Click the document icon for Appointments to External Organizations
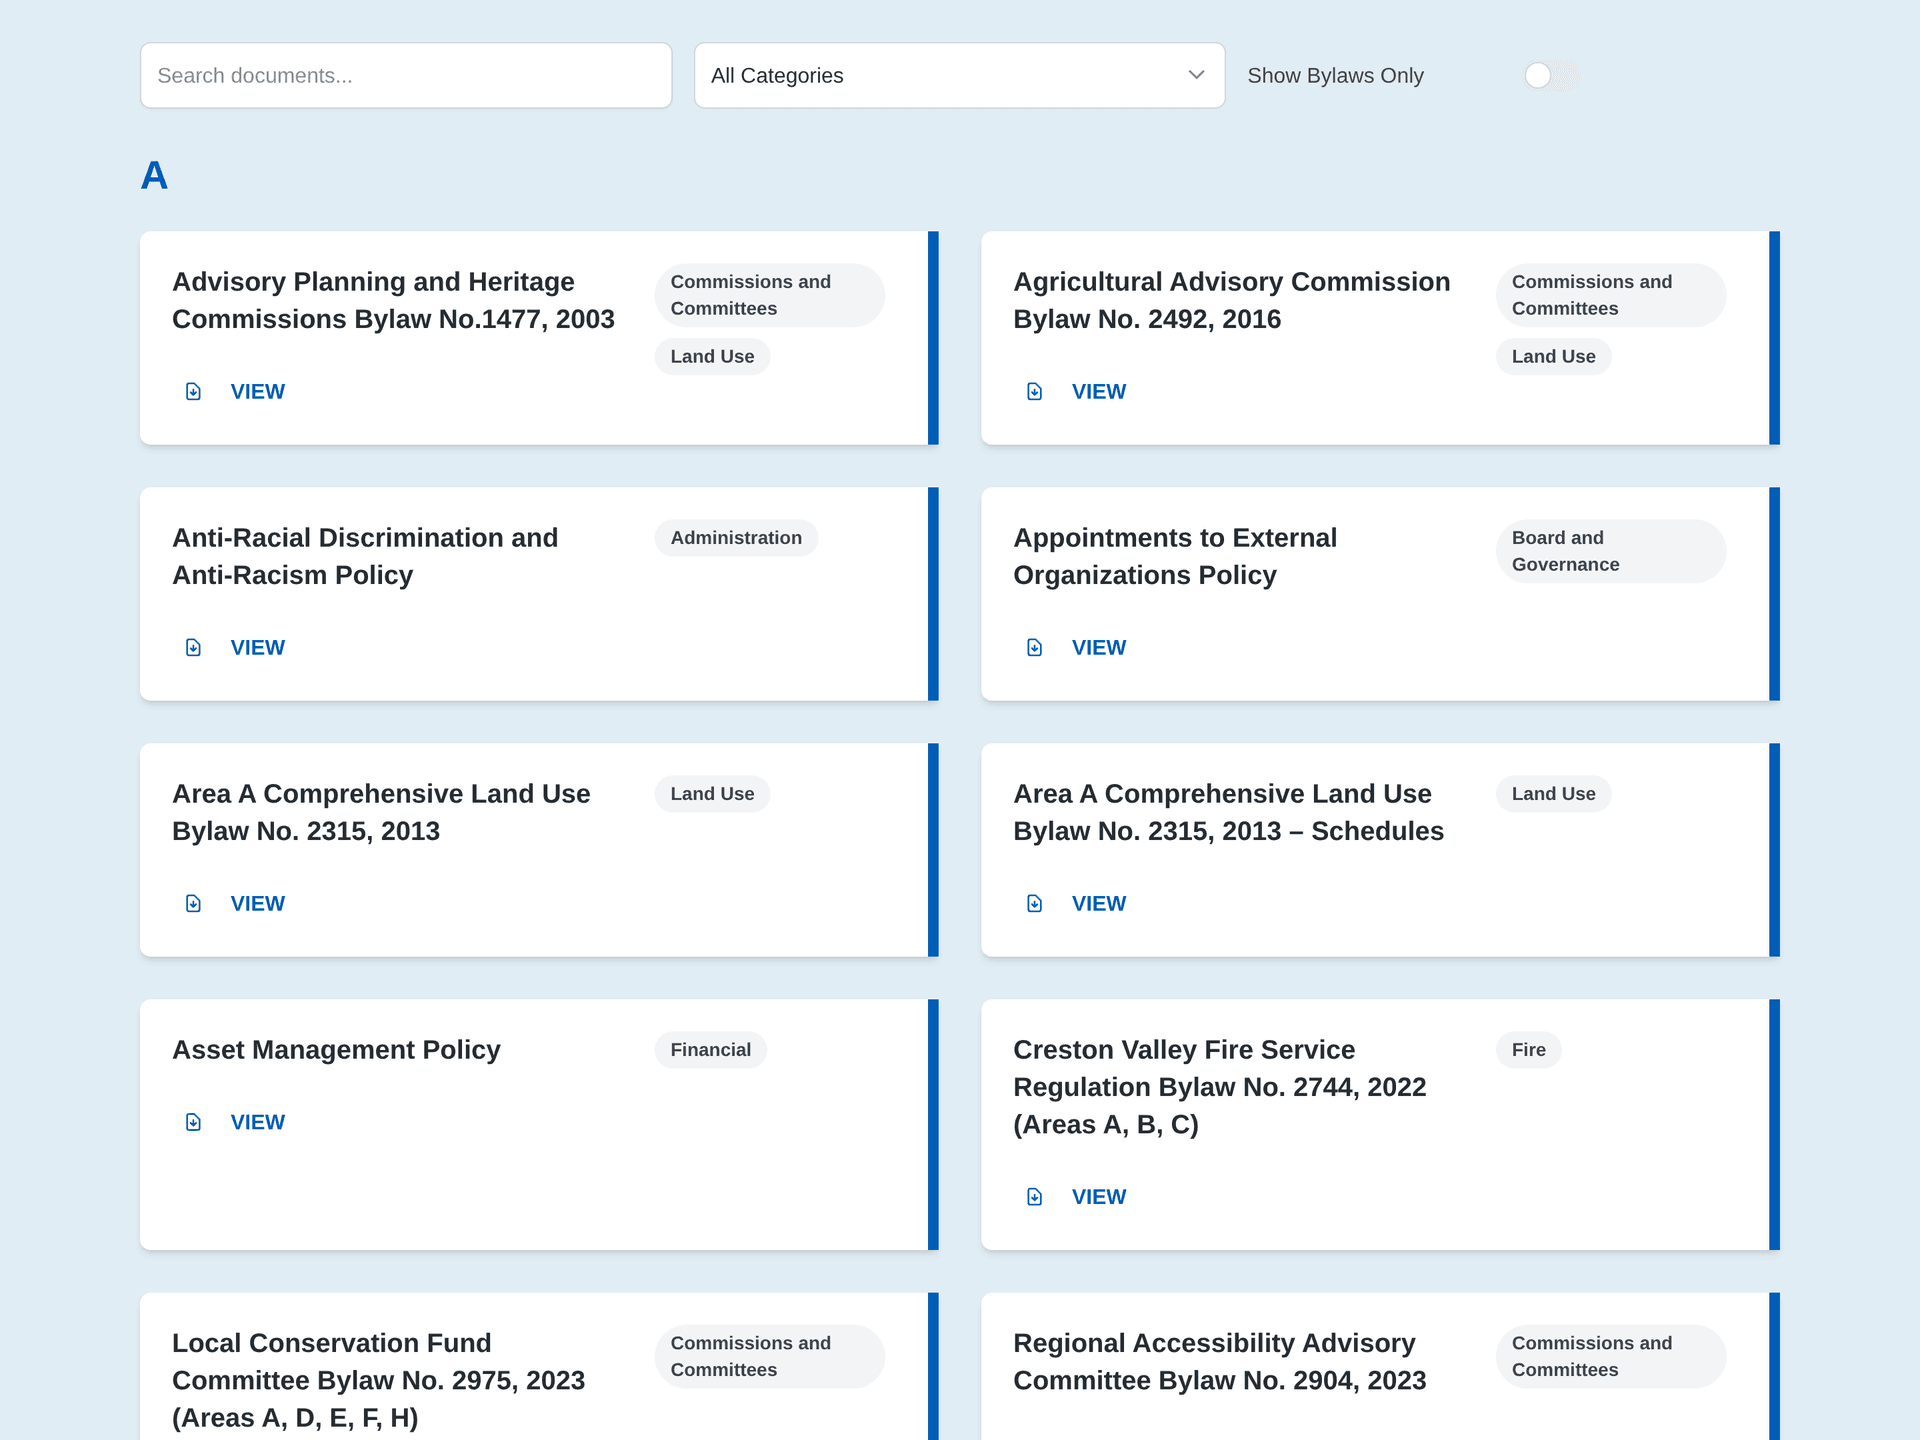This screenshot has width=1920, height=1440. (1035, 648)
